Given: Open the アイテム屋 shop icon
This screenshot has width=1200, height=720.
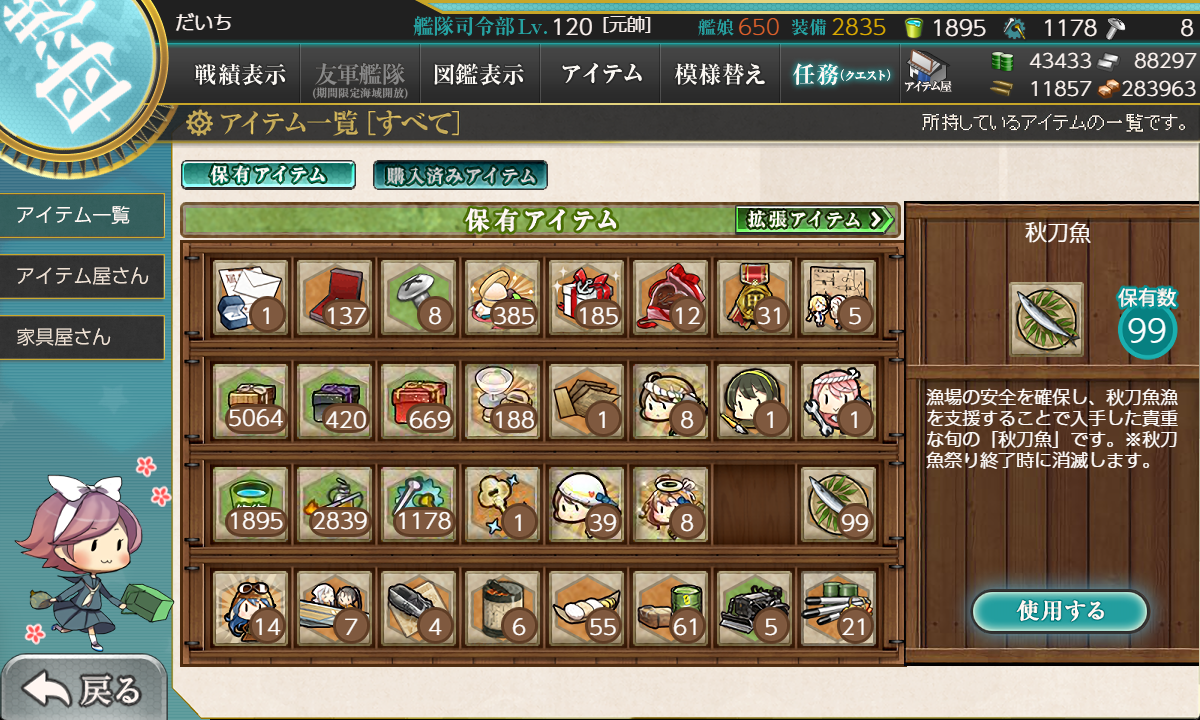Looking at the screenshot, I should (x=927, y=72).
